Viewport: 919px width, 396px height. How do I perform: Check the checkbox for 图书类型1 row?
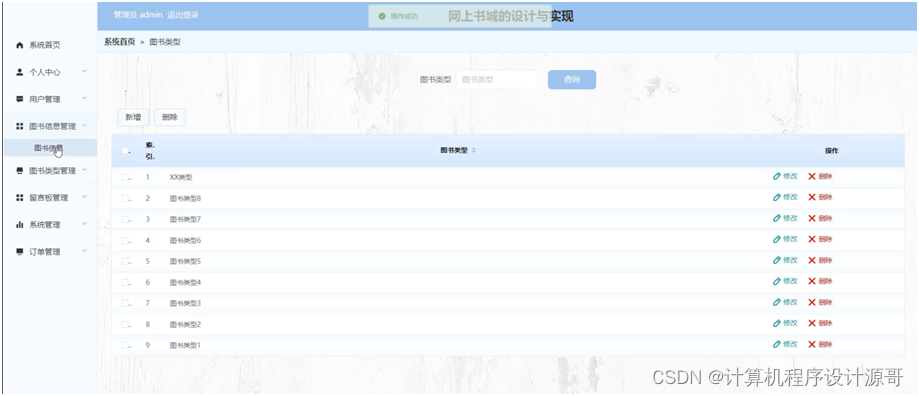125,345
